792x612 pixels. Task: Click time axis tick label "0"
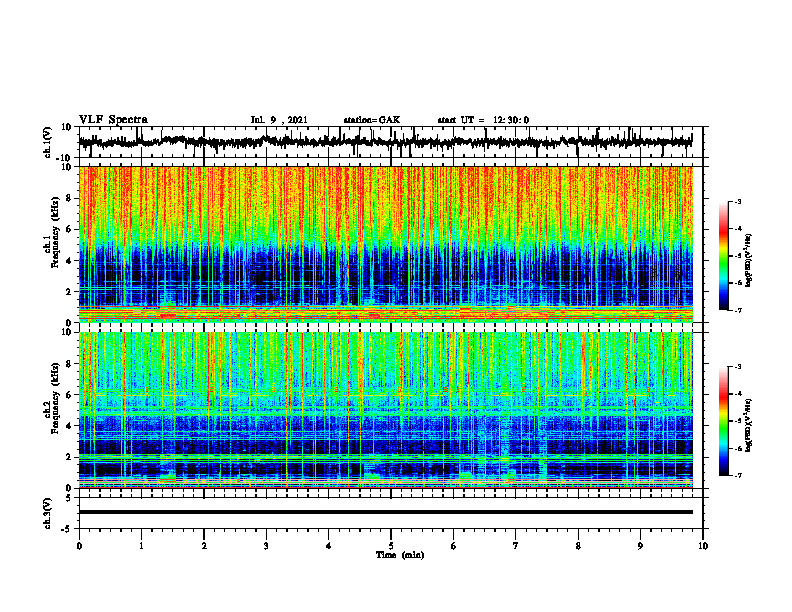(79, 546)
